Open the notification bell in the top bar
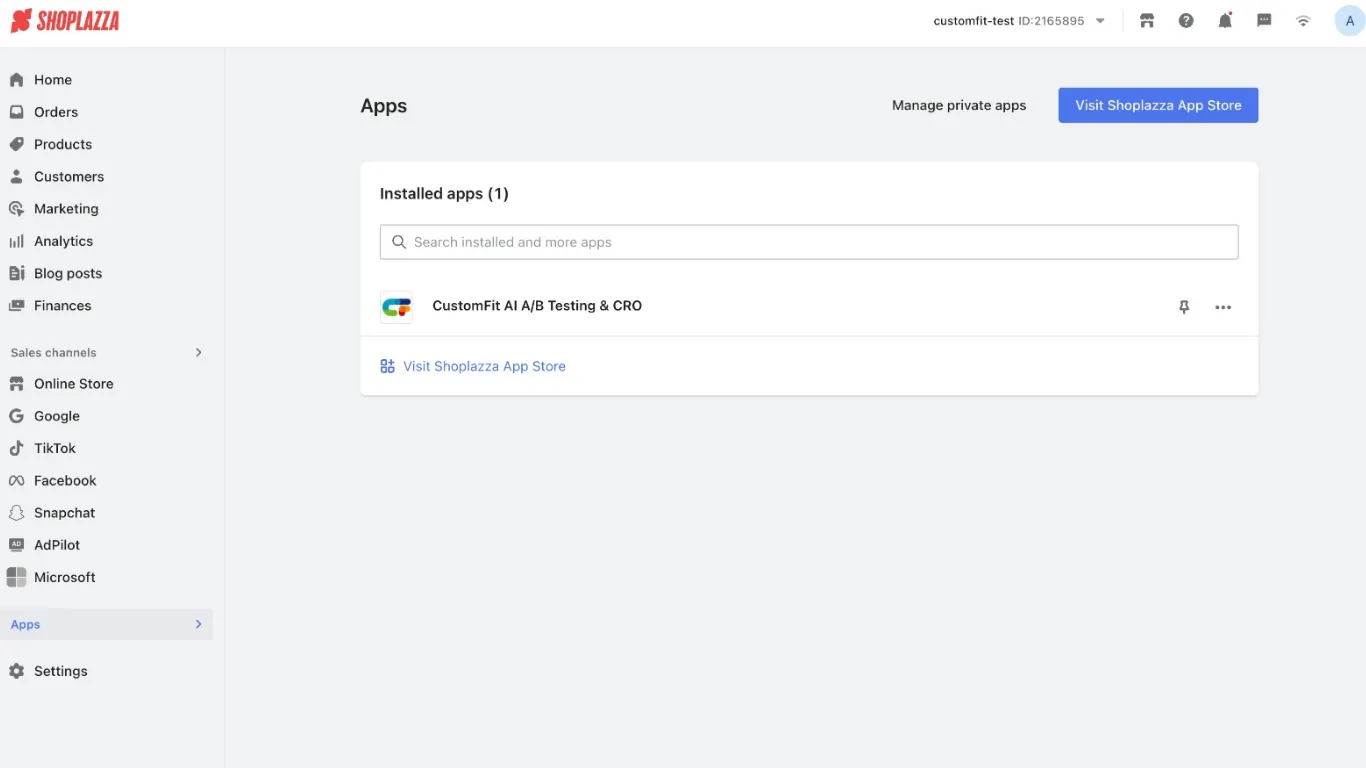Screen dimensions: 1366x768 coord(1225,20)
